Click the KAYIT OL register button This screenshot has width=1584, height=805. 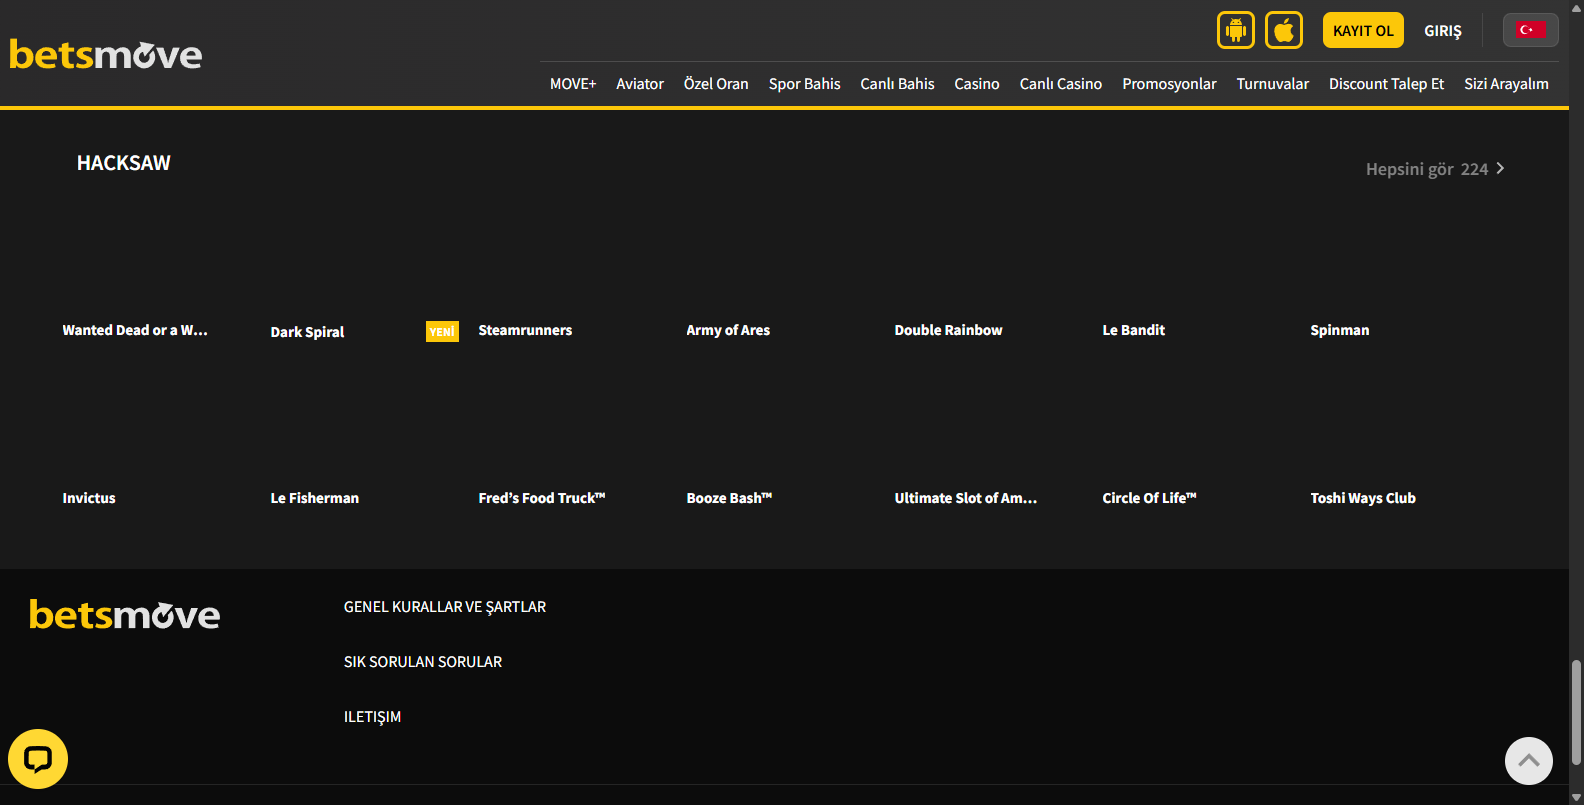(x=1362, y=30)
